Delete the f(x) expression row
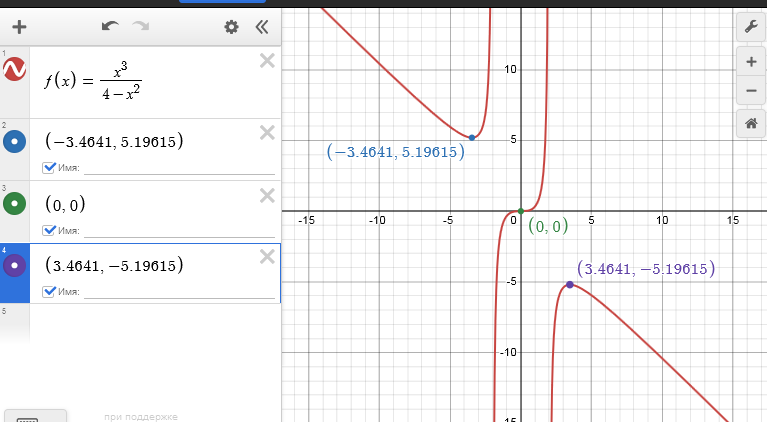The width and height of the screenshot is (767, 422). coord(267,61)
